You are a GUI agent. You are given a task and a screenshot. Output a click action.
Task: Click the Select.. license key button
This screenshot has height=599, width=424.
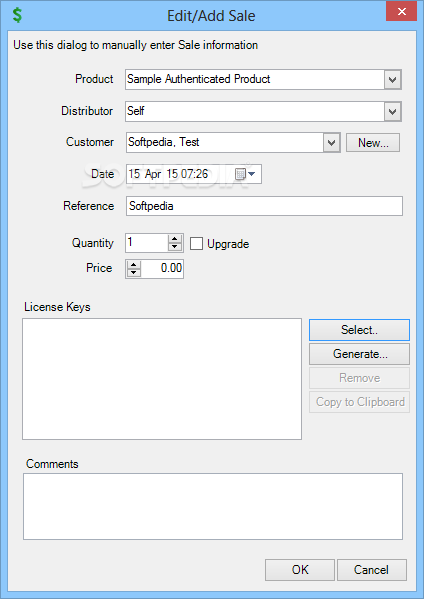(359, 330)
